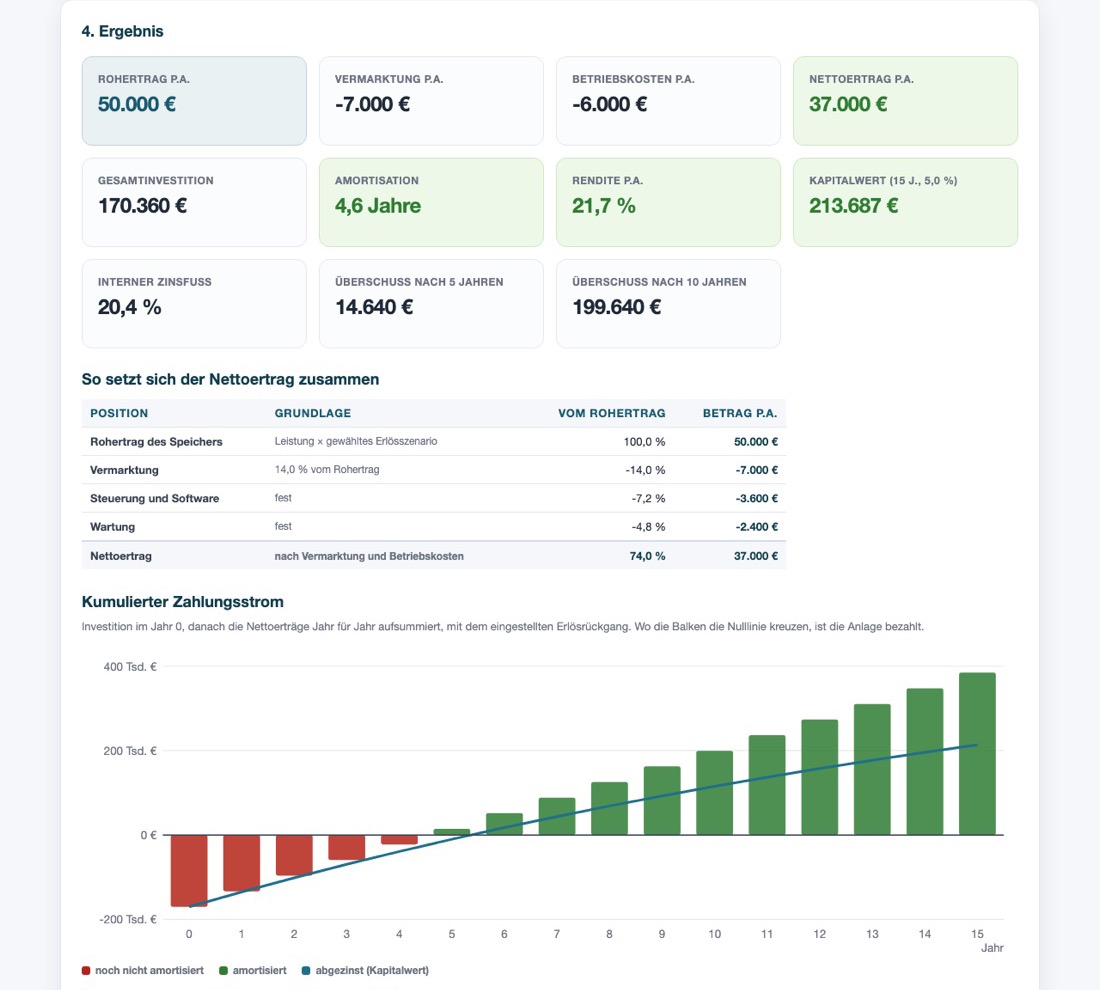
Task: Select the 'Steuerung und Software' row label
Action: click(x=154, y=499)
